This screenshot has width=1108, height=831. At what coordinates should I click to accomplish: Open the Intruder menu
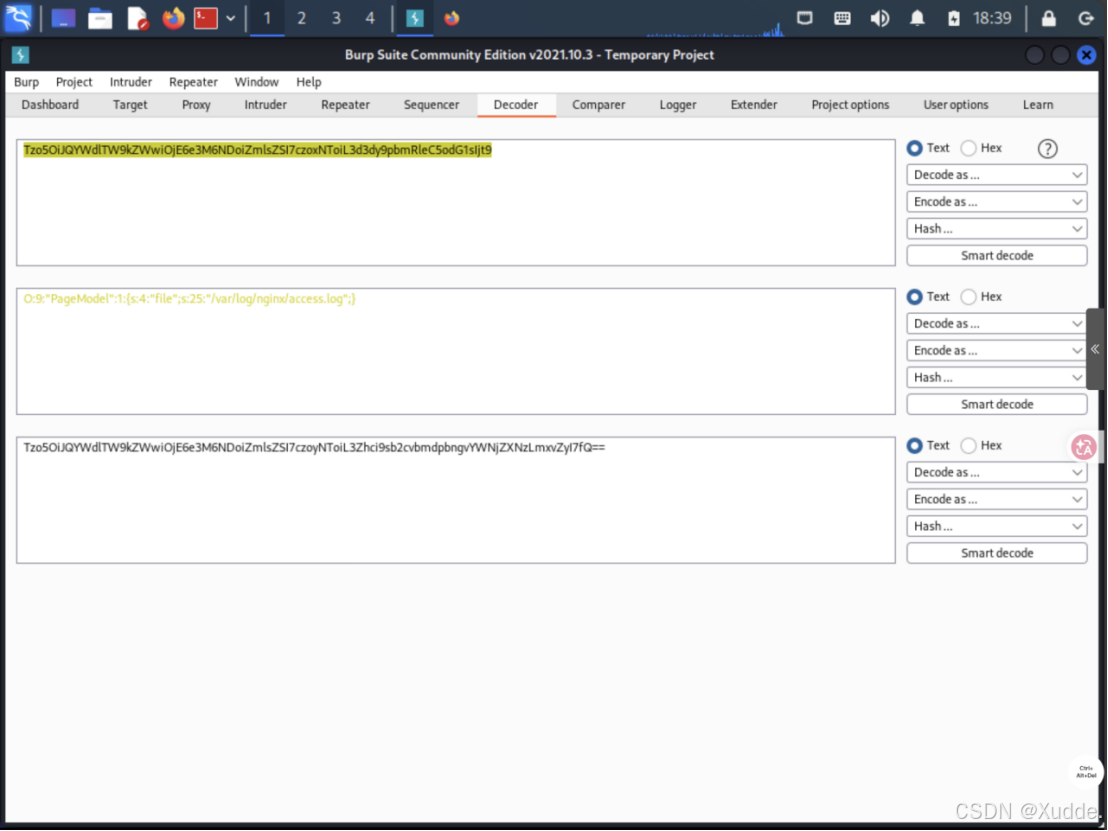131,82
